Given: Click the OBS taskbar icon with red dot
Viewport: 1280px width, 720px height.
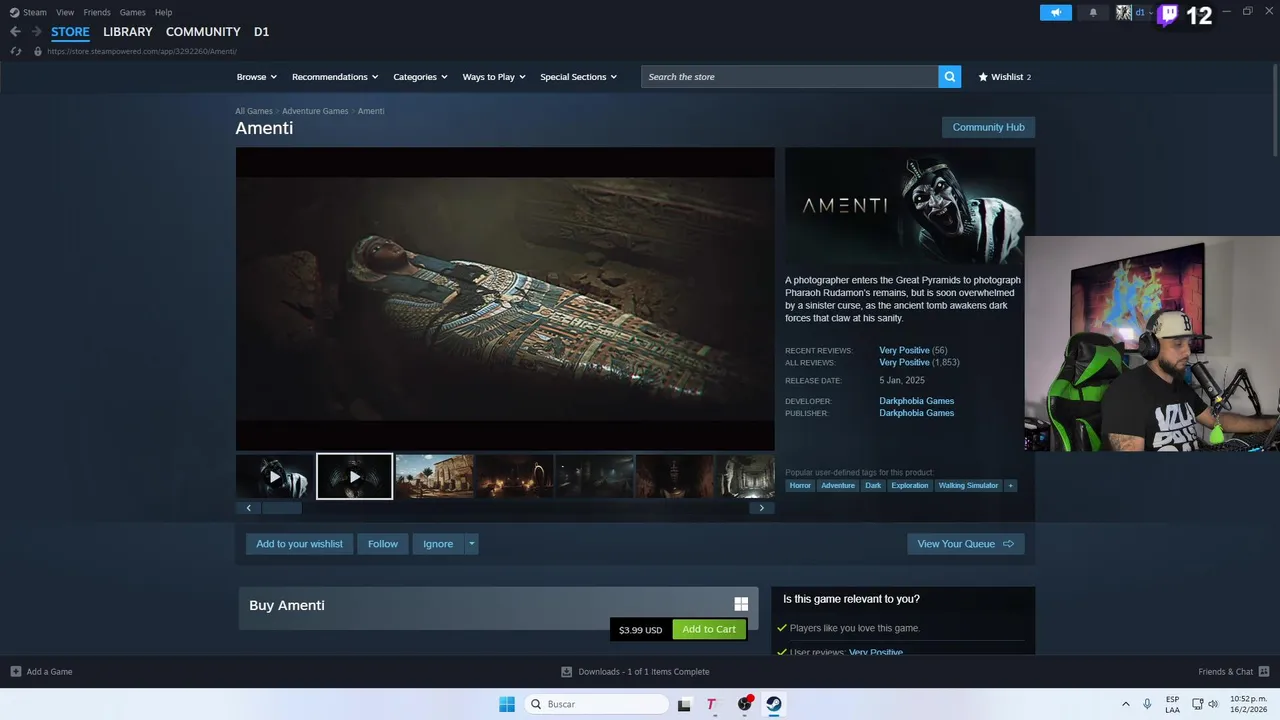Looking at the screenshot, I should tap(744, 704).
